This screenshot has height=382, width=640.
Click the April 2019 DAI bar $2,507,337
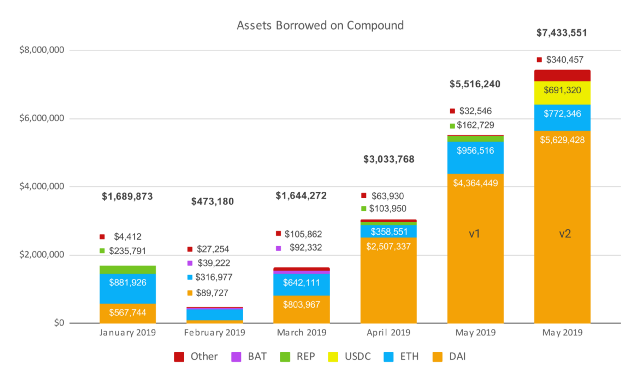(x=389, y=280)
